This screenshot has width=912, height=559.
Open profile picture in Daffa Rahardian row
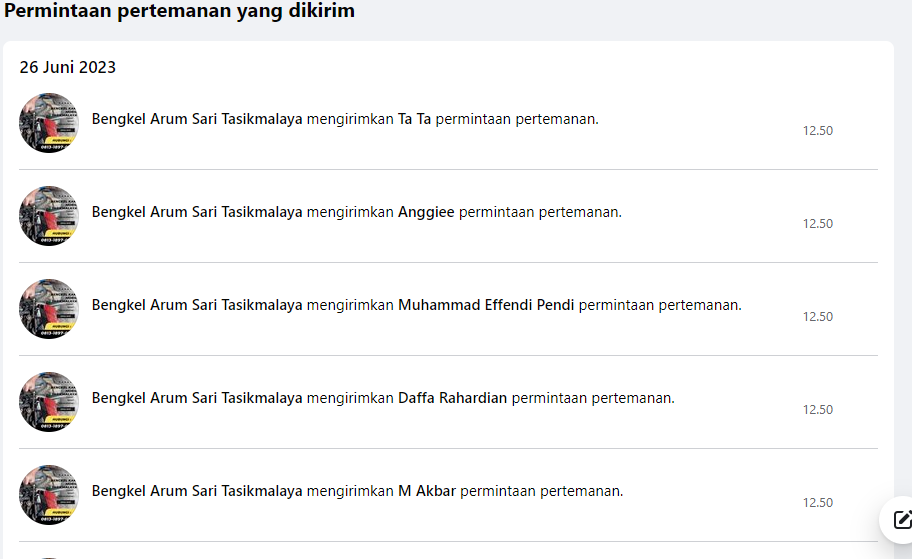pyautogui.click(x=49, y=402)
